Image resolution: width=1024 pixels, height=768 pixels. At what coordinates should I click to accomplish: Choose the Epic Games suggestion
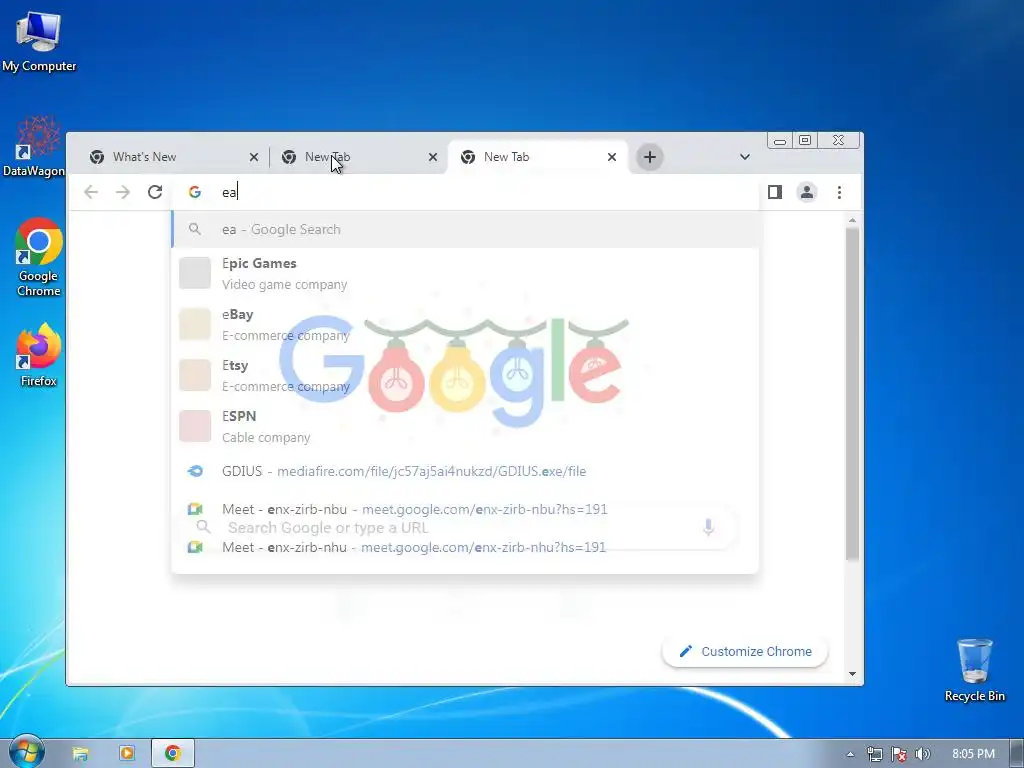pos(465,273)
